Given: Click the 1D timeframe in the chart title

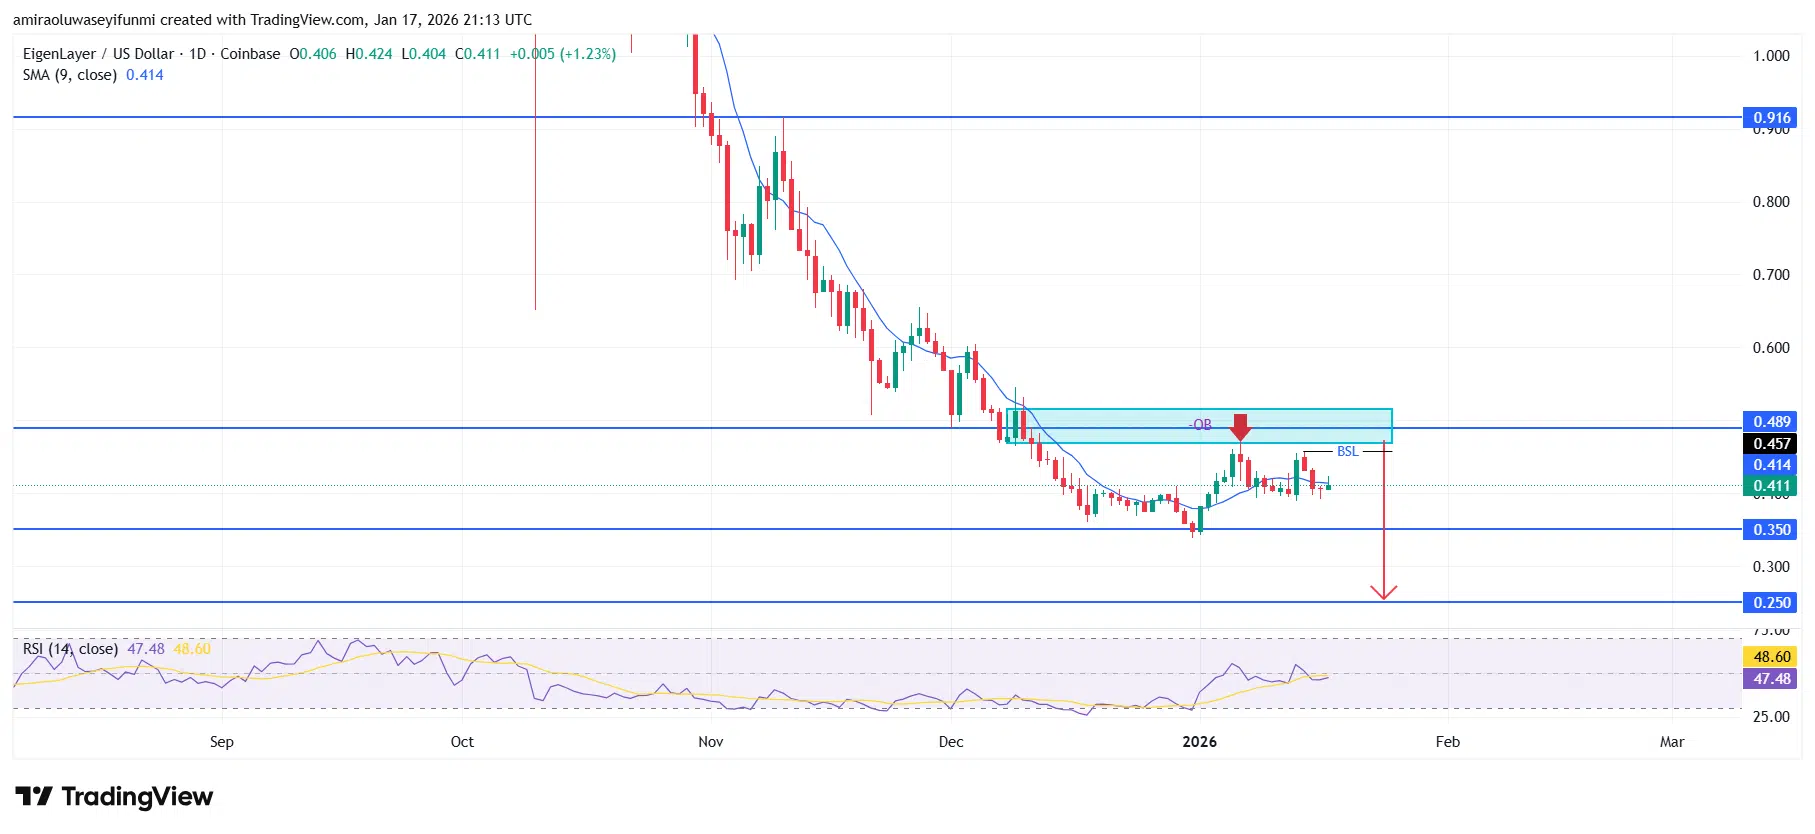Looking at the screenshot, I should (x=197, y=54).
